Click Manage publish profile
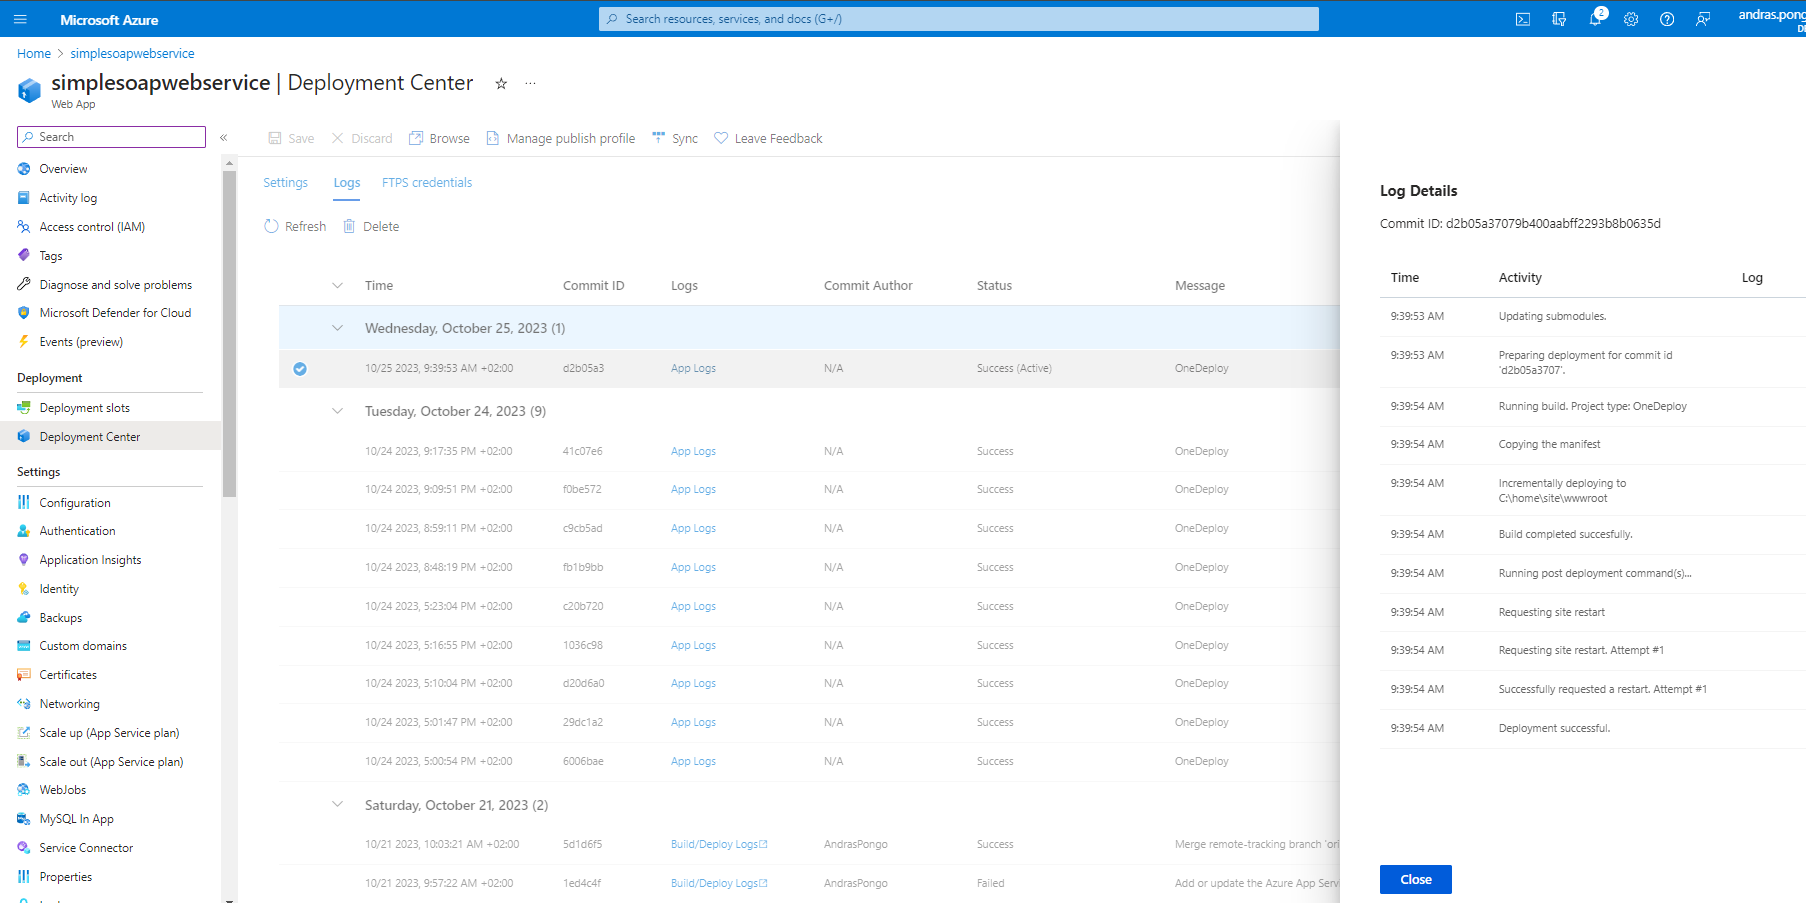The height and width of the screenshot is (903, 1806). (561, 139)
